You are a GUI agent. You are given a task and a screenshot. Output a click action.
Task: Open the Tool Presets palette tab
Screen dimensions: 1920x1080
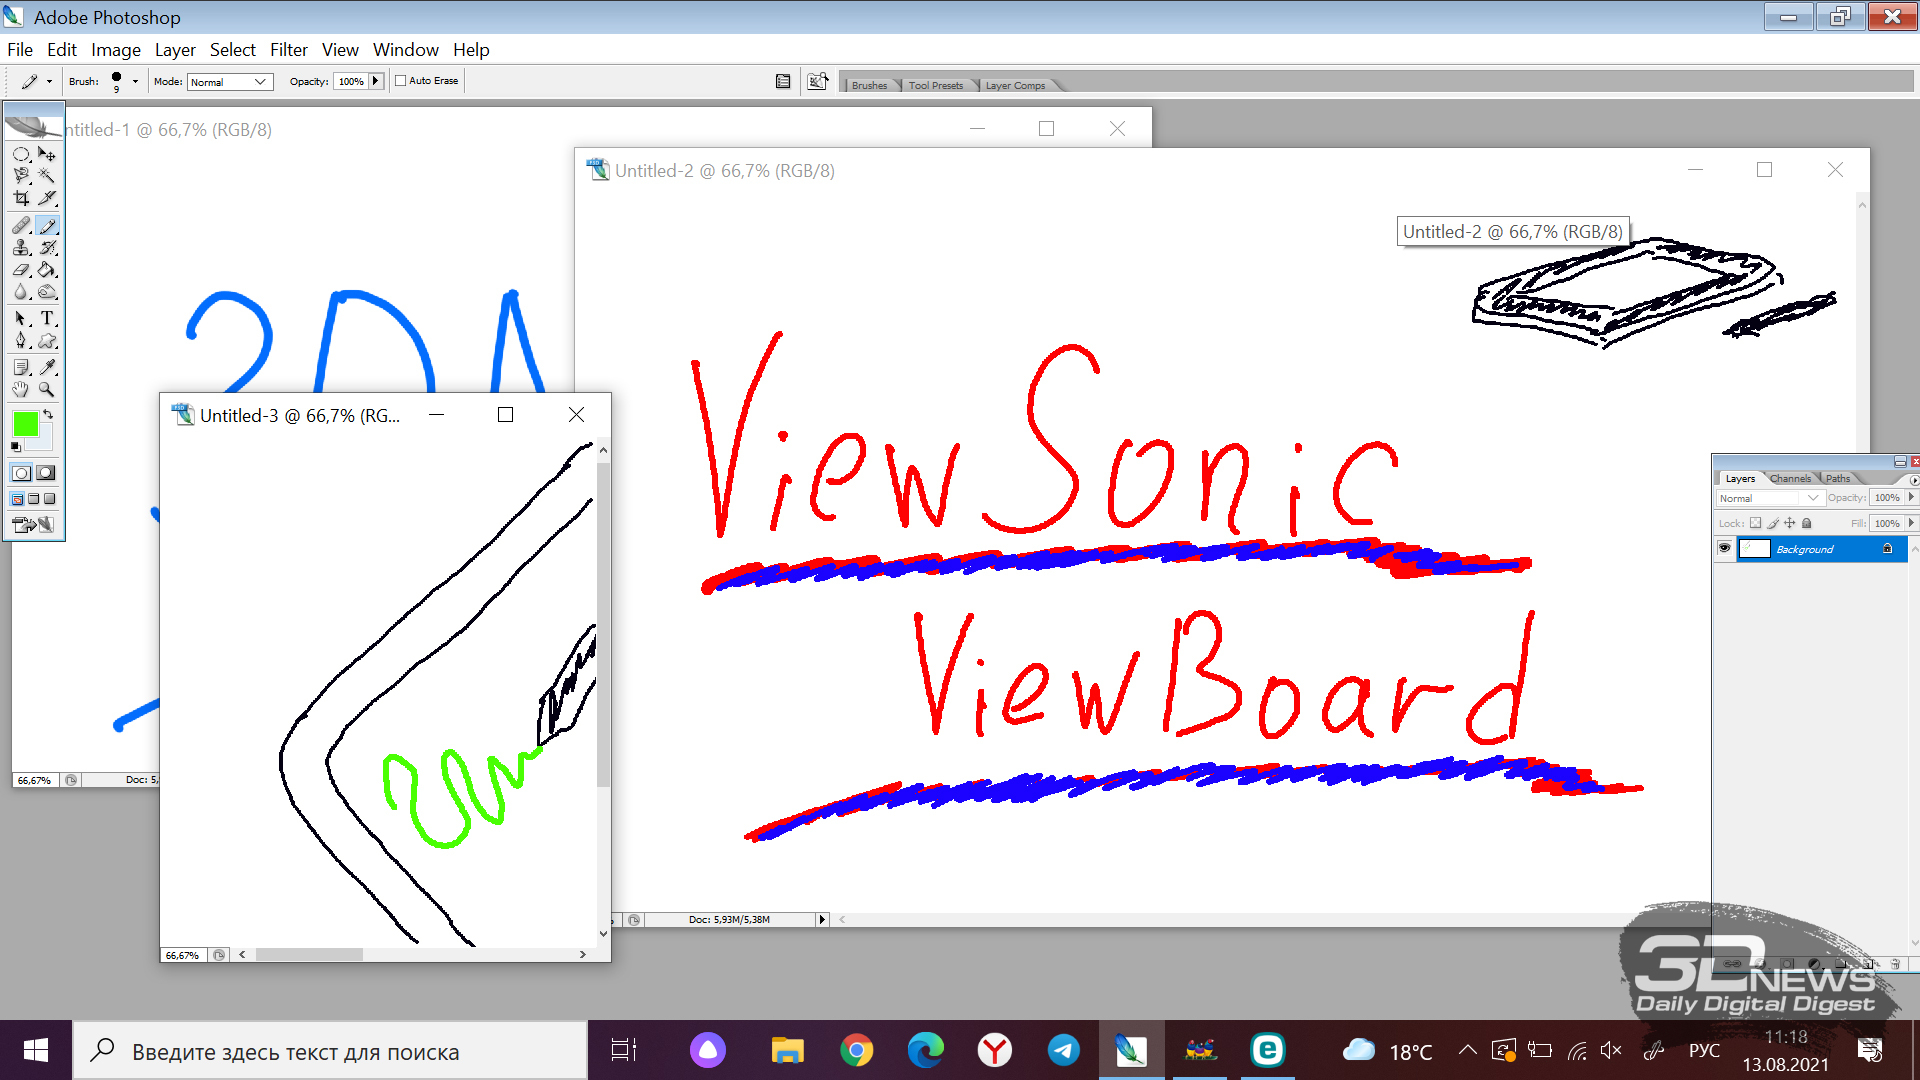coord(936,86)
